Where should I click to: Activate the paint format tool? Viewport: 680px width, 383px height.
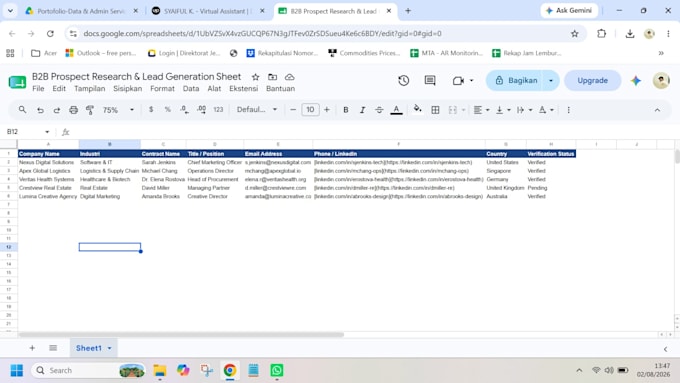[90, 110]
